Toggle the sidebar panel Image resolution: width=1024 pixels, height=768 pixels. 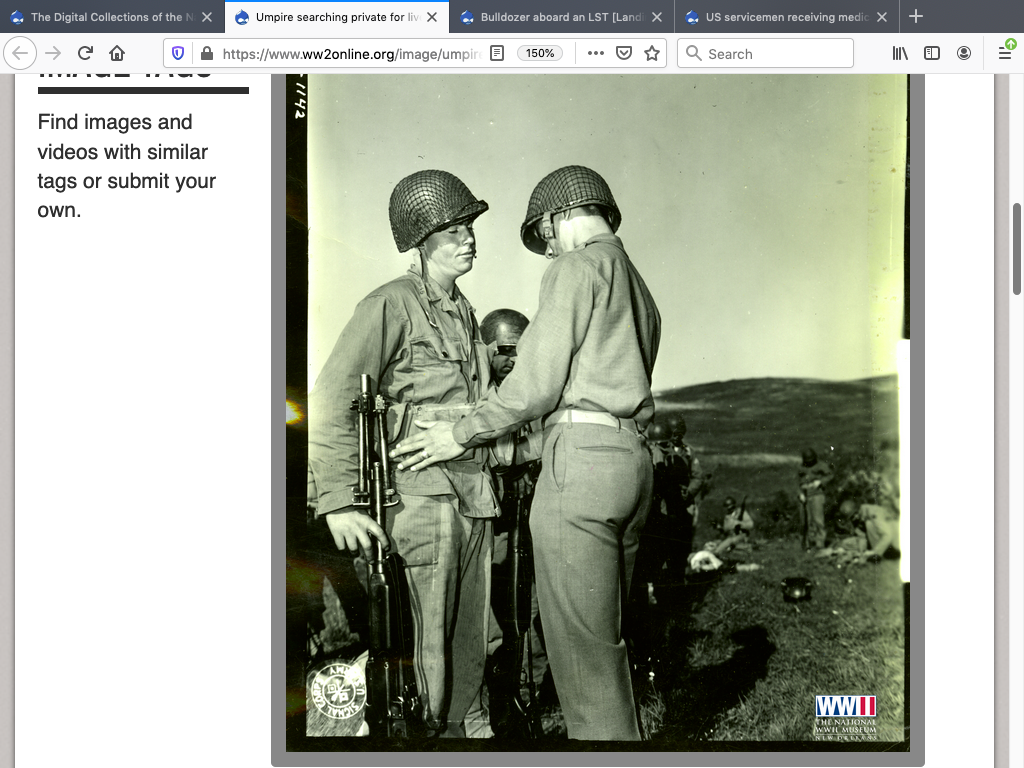tap(932, 53)
